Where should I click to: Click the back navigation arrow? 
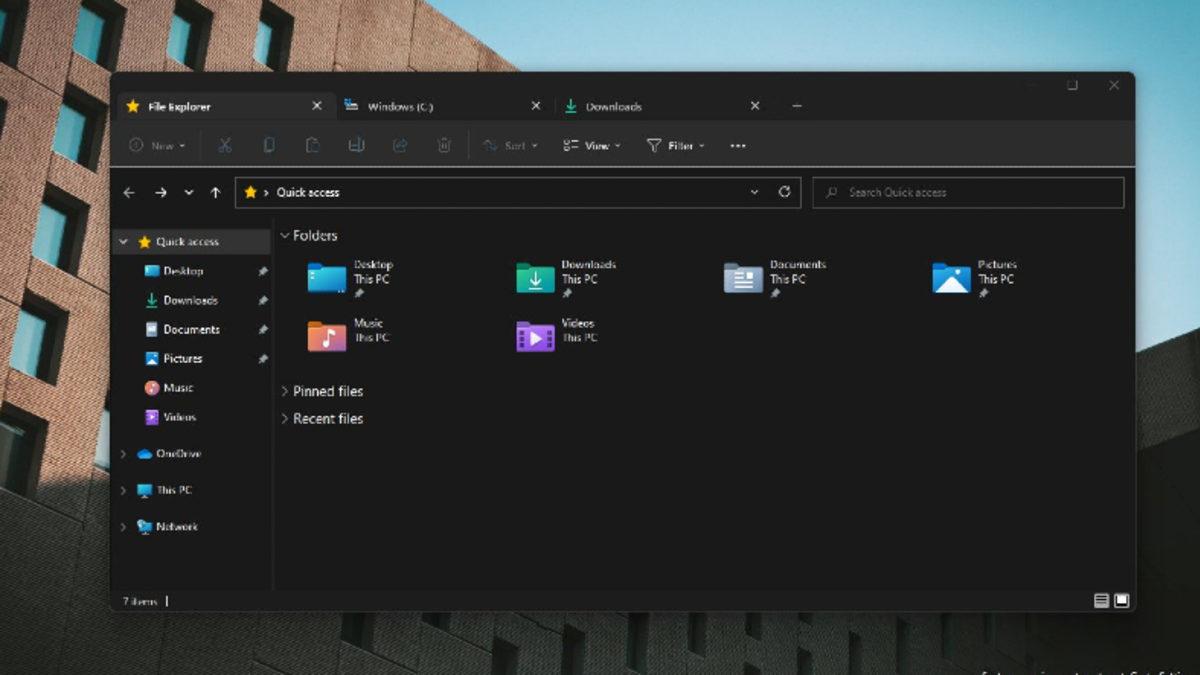(129, 192)
